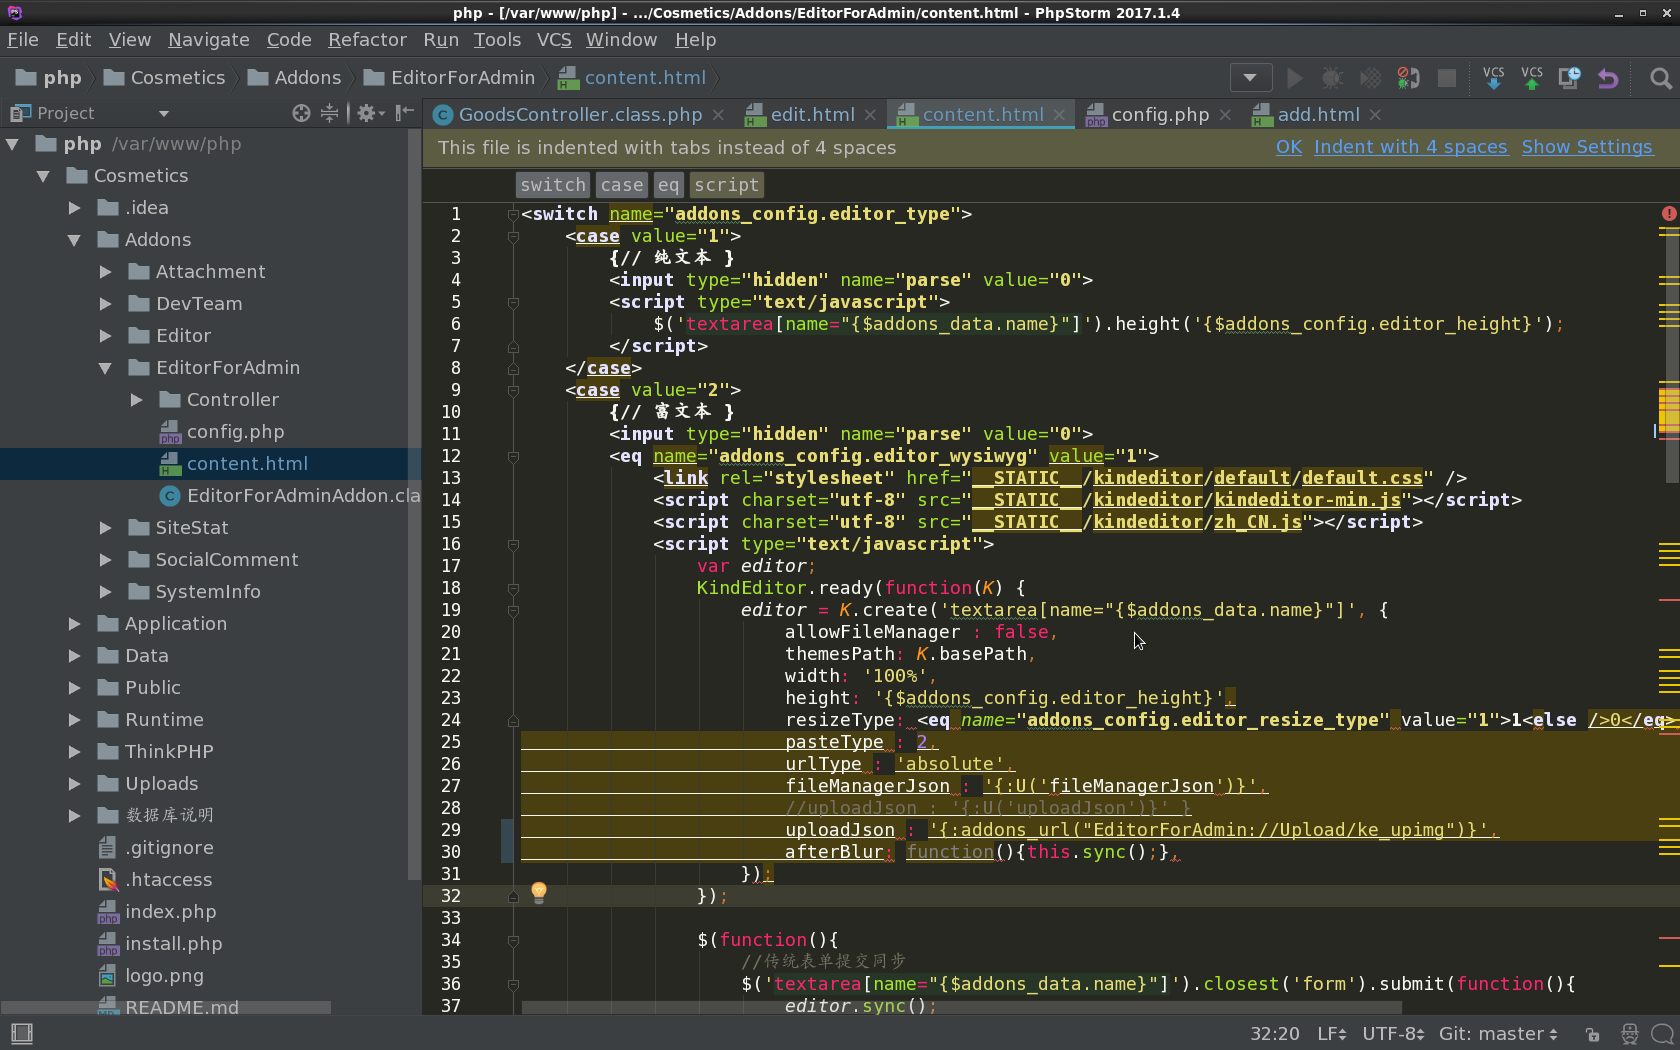
Task: Select EditorForAdminAddon class file in tree
Action: tap(290, 496)
